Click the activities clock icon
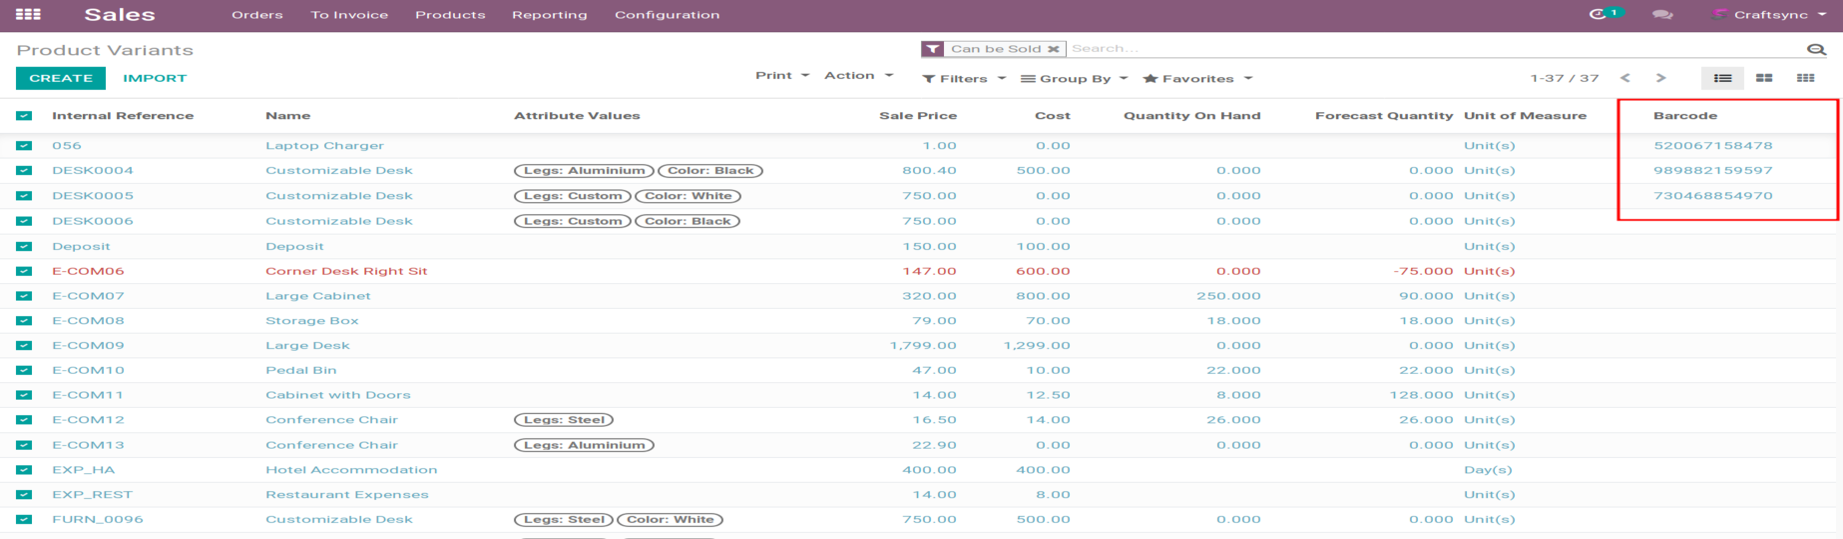Image resolution: width=1843 pixels, height=539 pixels. 1598,14
